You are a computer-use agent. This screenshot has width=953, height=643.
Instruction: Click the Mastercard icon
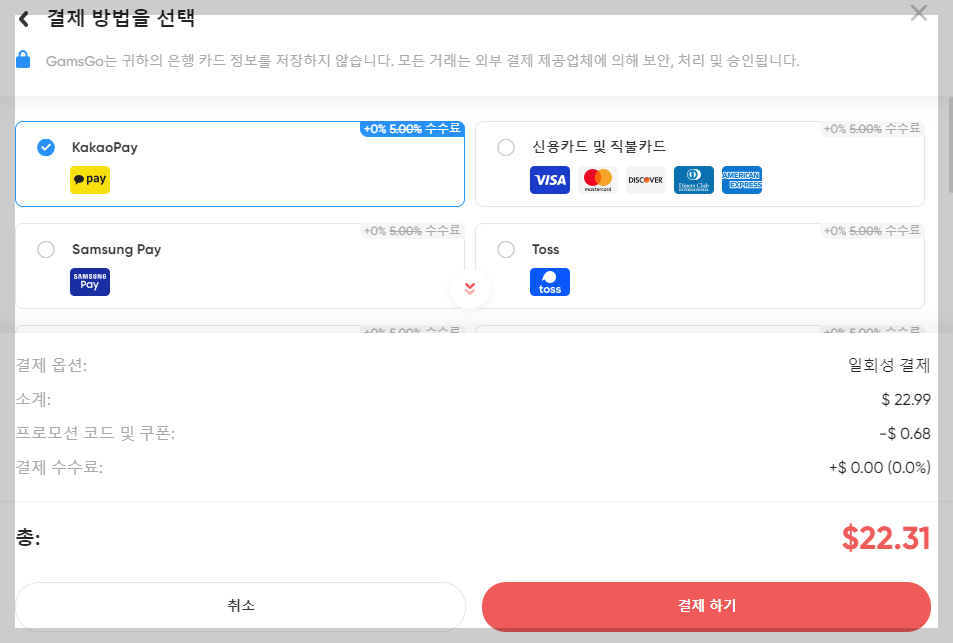598,180
